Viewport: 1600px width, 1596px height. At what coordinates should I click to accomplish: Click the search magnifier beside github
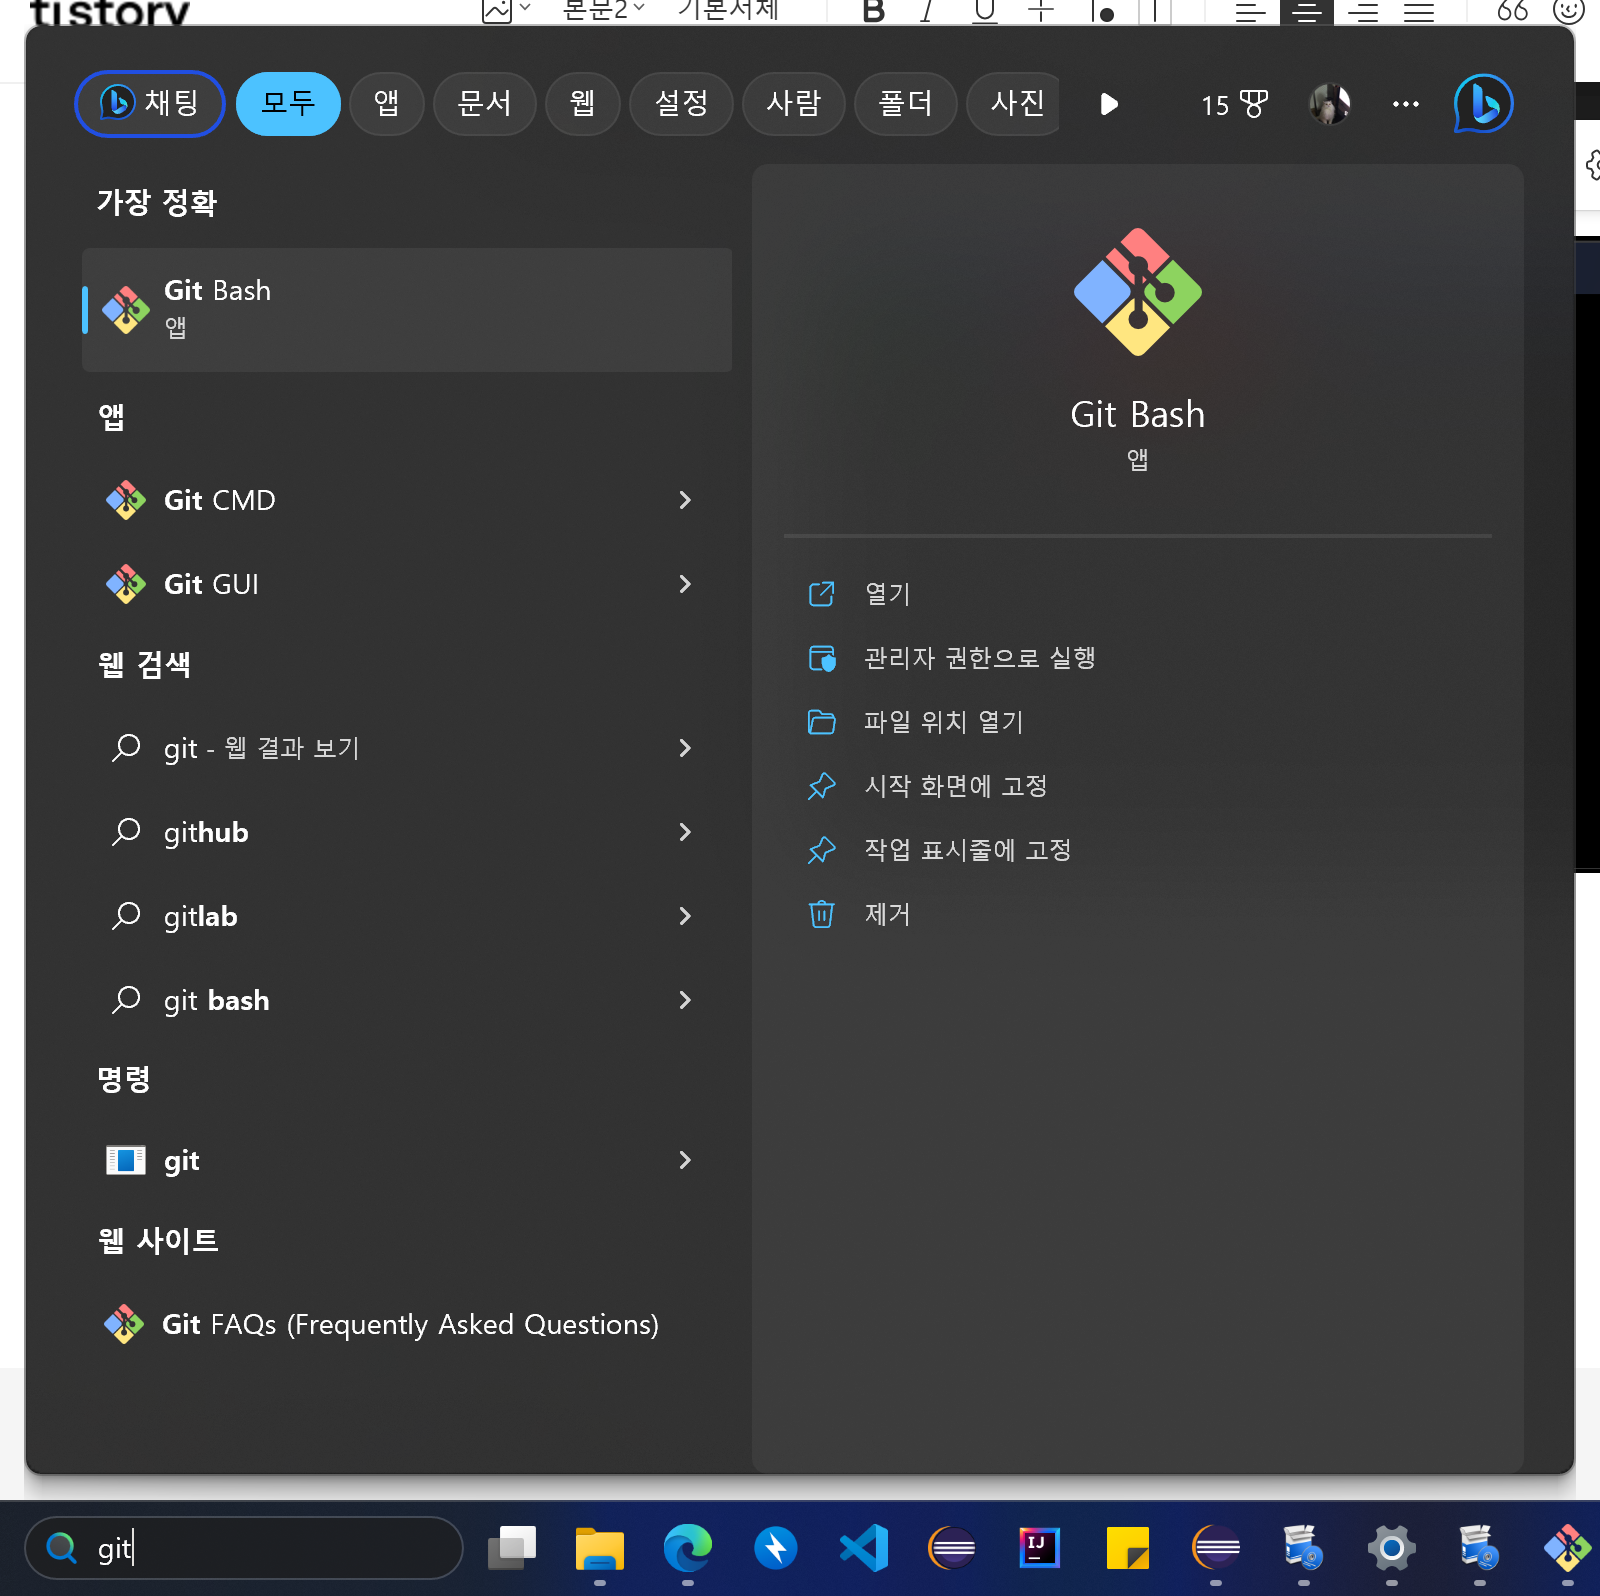click(126, 832)
